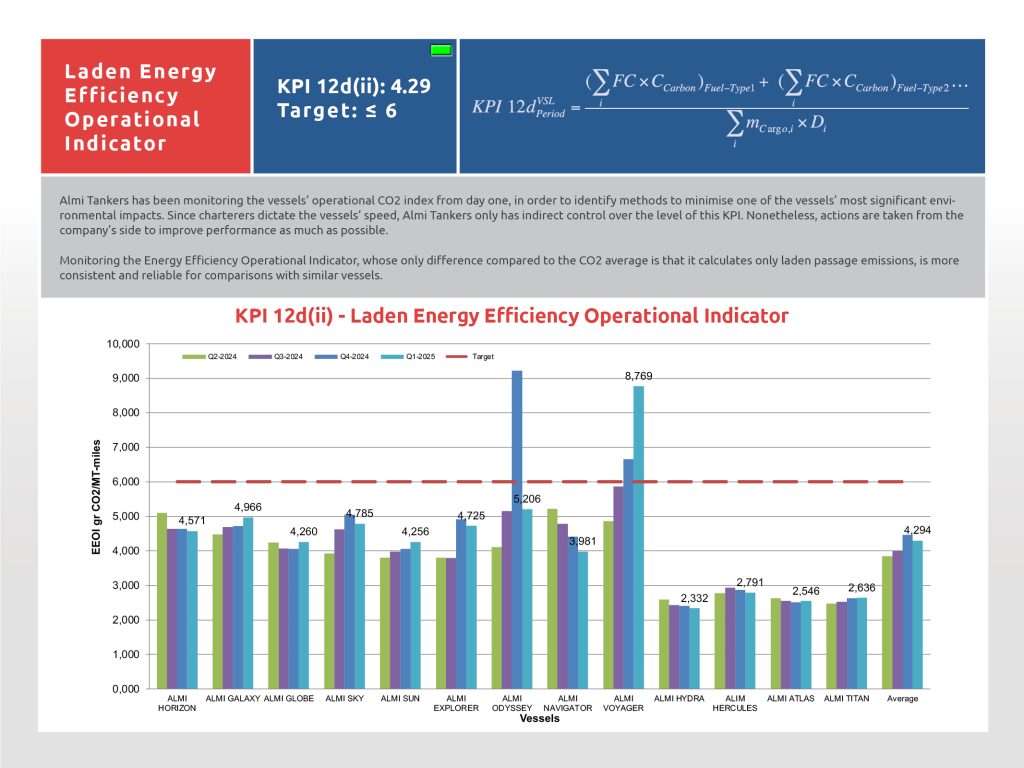Click the 'Vessels' x-axis title
Viewport: 1024px width, 768px height.
point(539,718)
